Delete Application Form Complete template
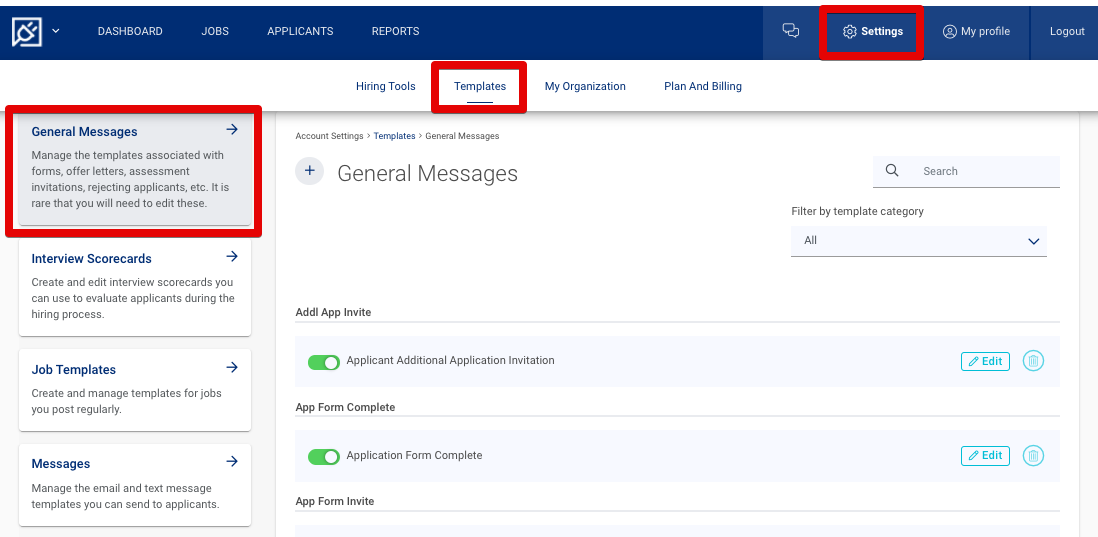1098x537 pixels. pos(1033,456)
